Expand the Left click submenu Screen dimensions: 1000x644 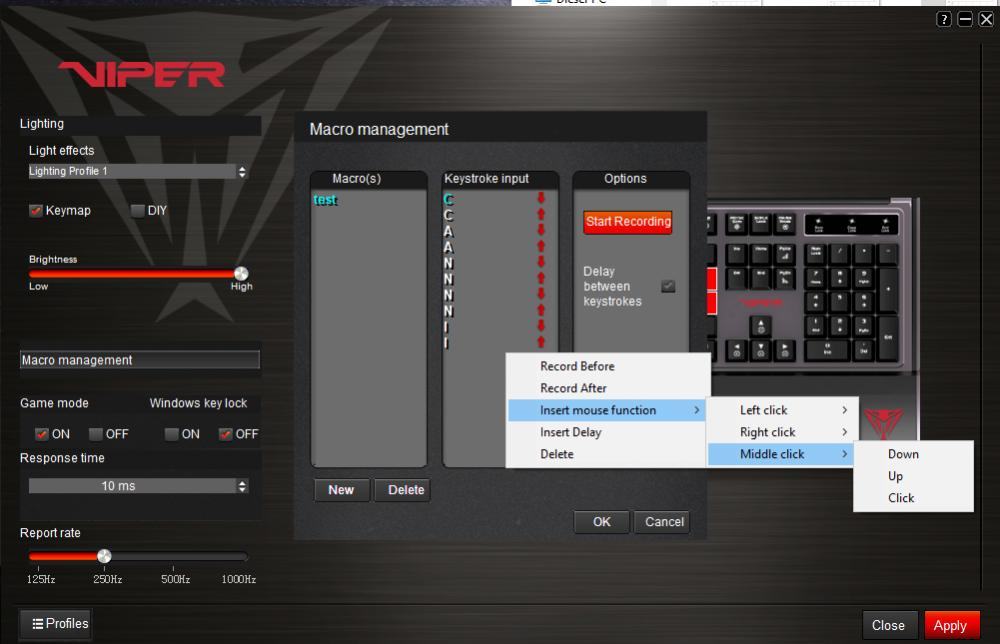click(783, 410)
